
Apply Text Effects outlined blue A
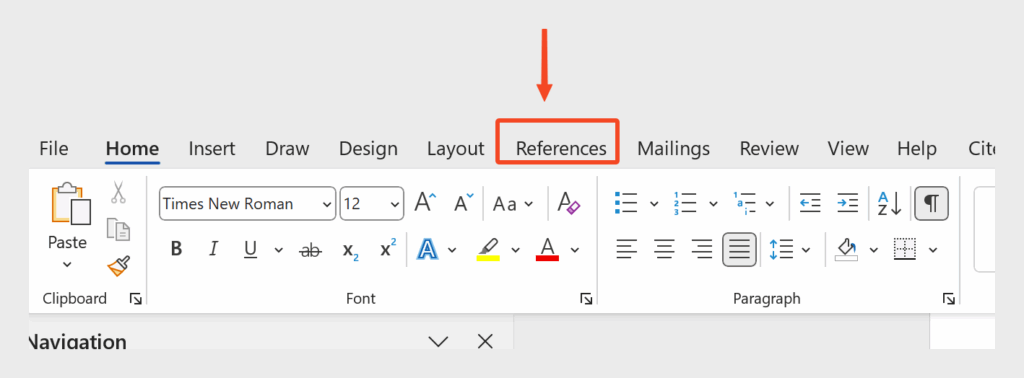point(427,249)
